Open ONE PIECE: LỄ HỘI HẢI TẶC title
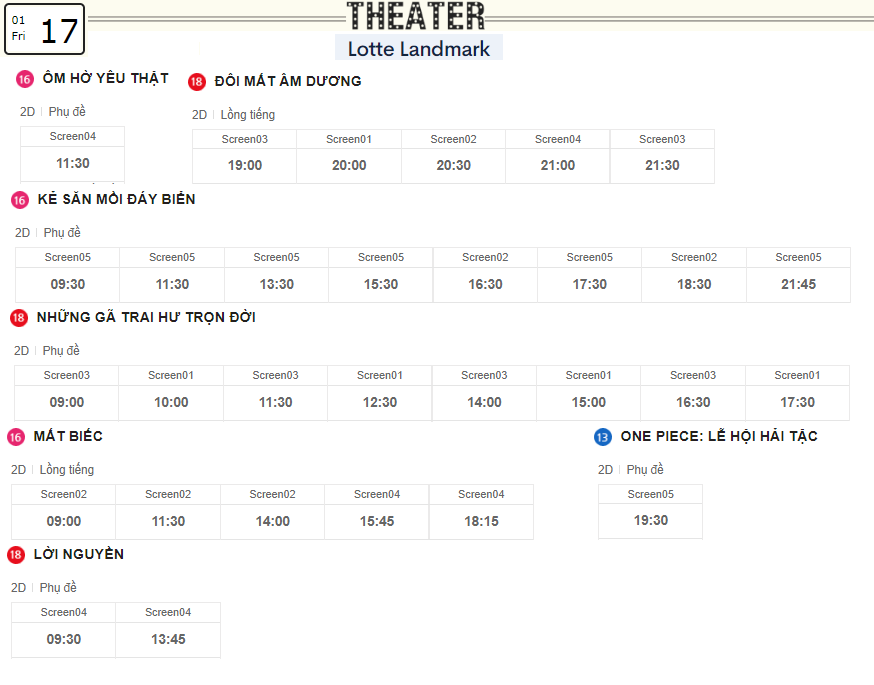This screenshot has width=874, height=685. pyautogui.click(x=719, y=436)
